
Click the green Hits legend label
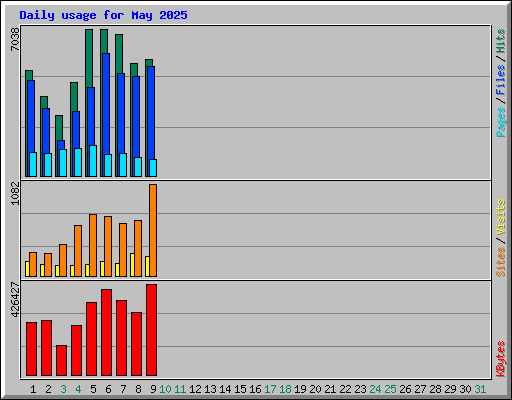coord(501,41)
